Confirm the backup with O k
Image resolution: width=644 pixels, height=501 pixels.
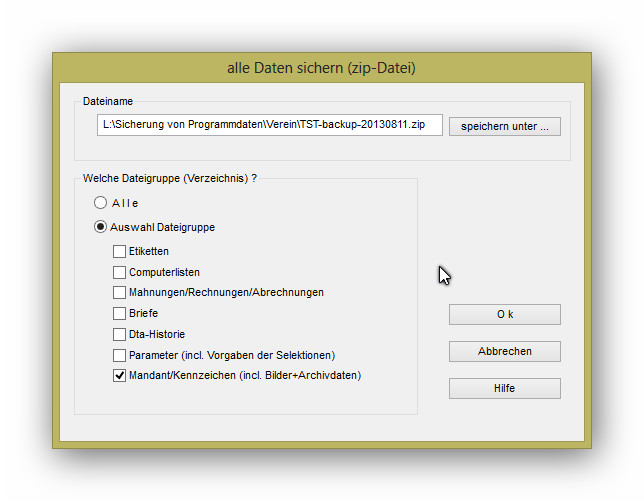tap(504, 314)
